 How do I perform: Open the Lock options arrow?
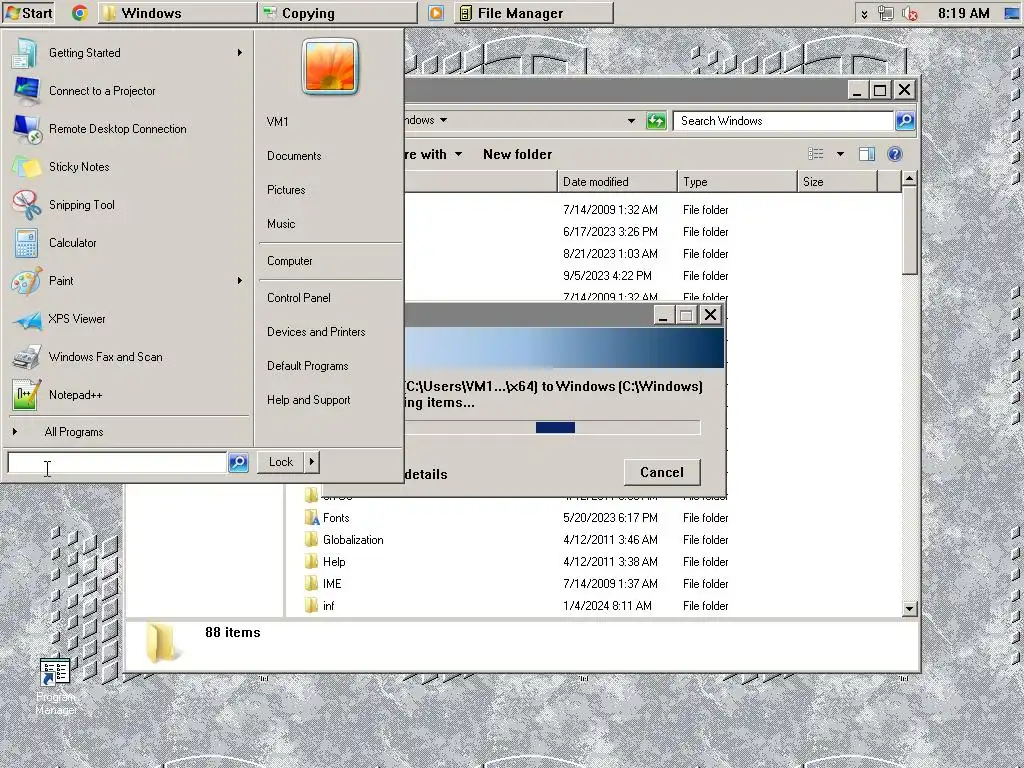[312, 462]
